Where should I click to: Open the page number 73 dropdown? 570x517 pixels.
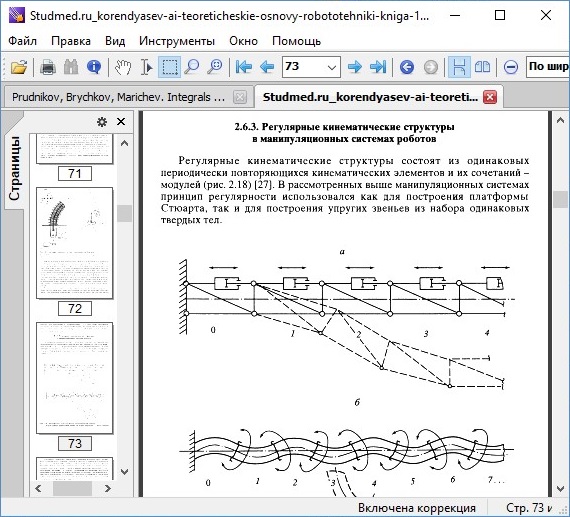[x=331, y=67]
